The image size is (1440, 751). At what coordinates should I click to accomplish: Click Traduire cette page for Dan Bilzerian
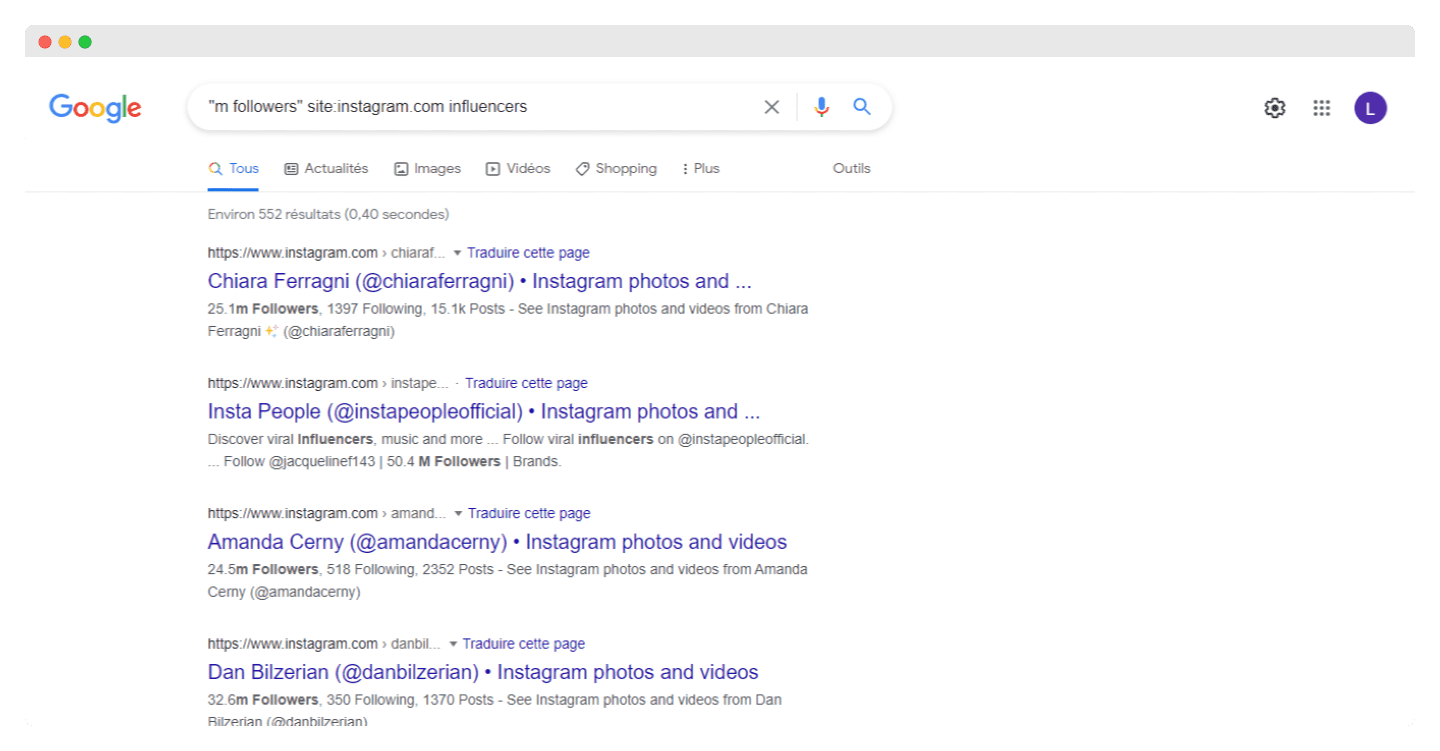click(524, 644)
